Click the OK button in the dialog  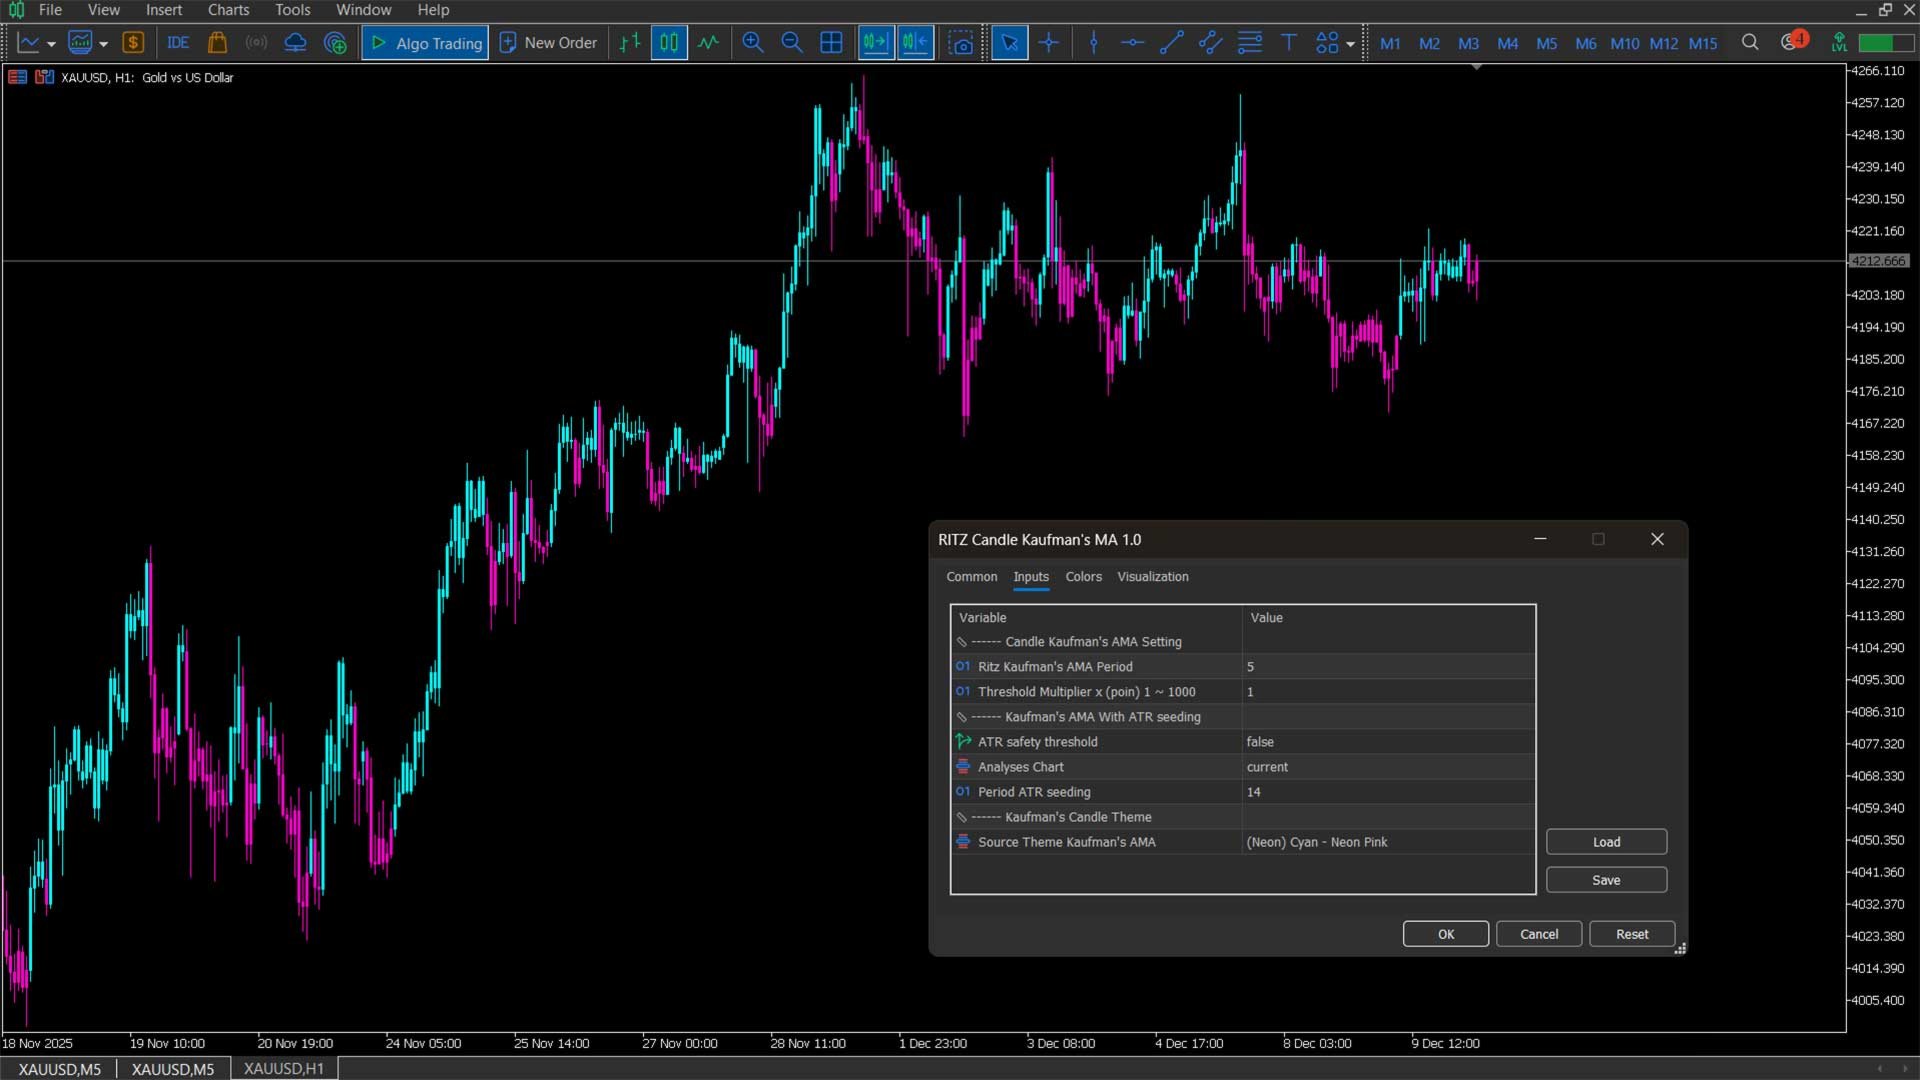1445,934
